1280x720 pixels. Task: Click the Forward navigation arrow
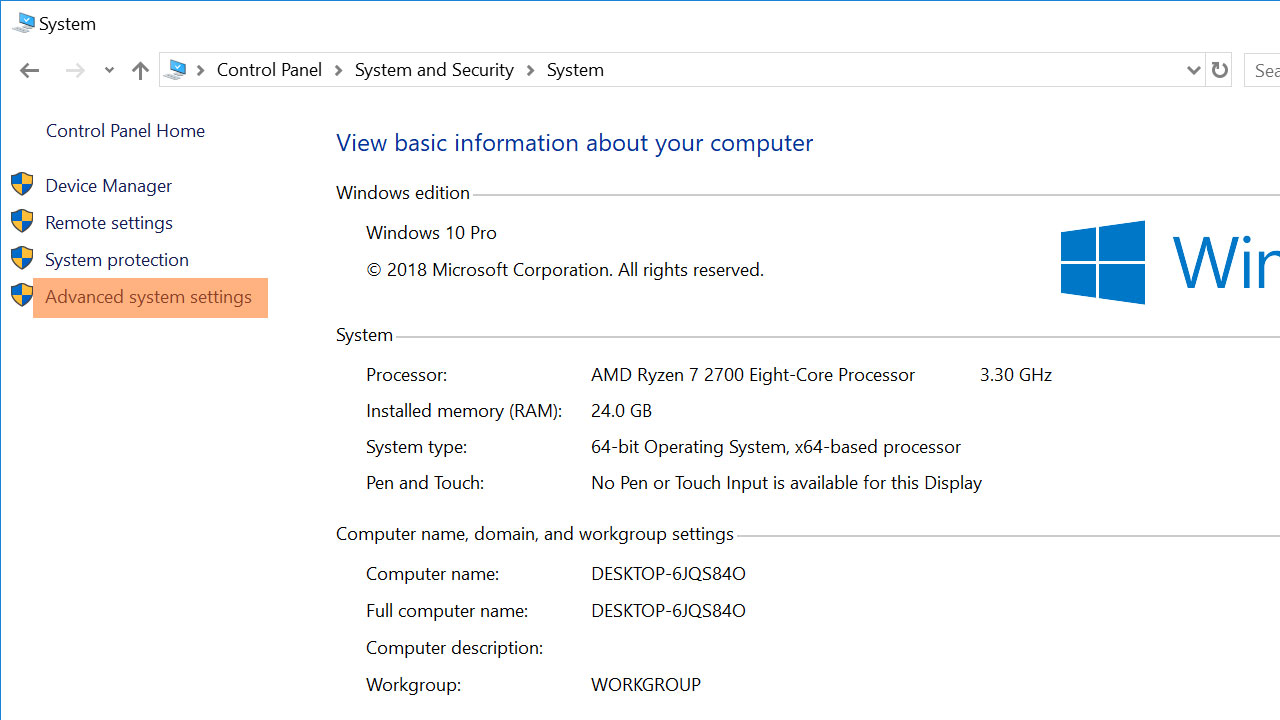point(75,70)
